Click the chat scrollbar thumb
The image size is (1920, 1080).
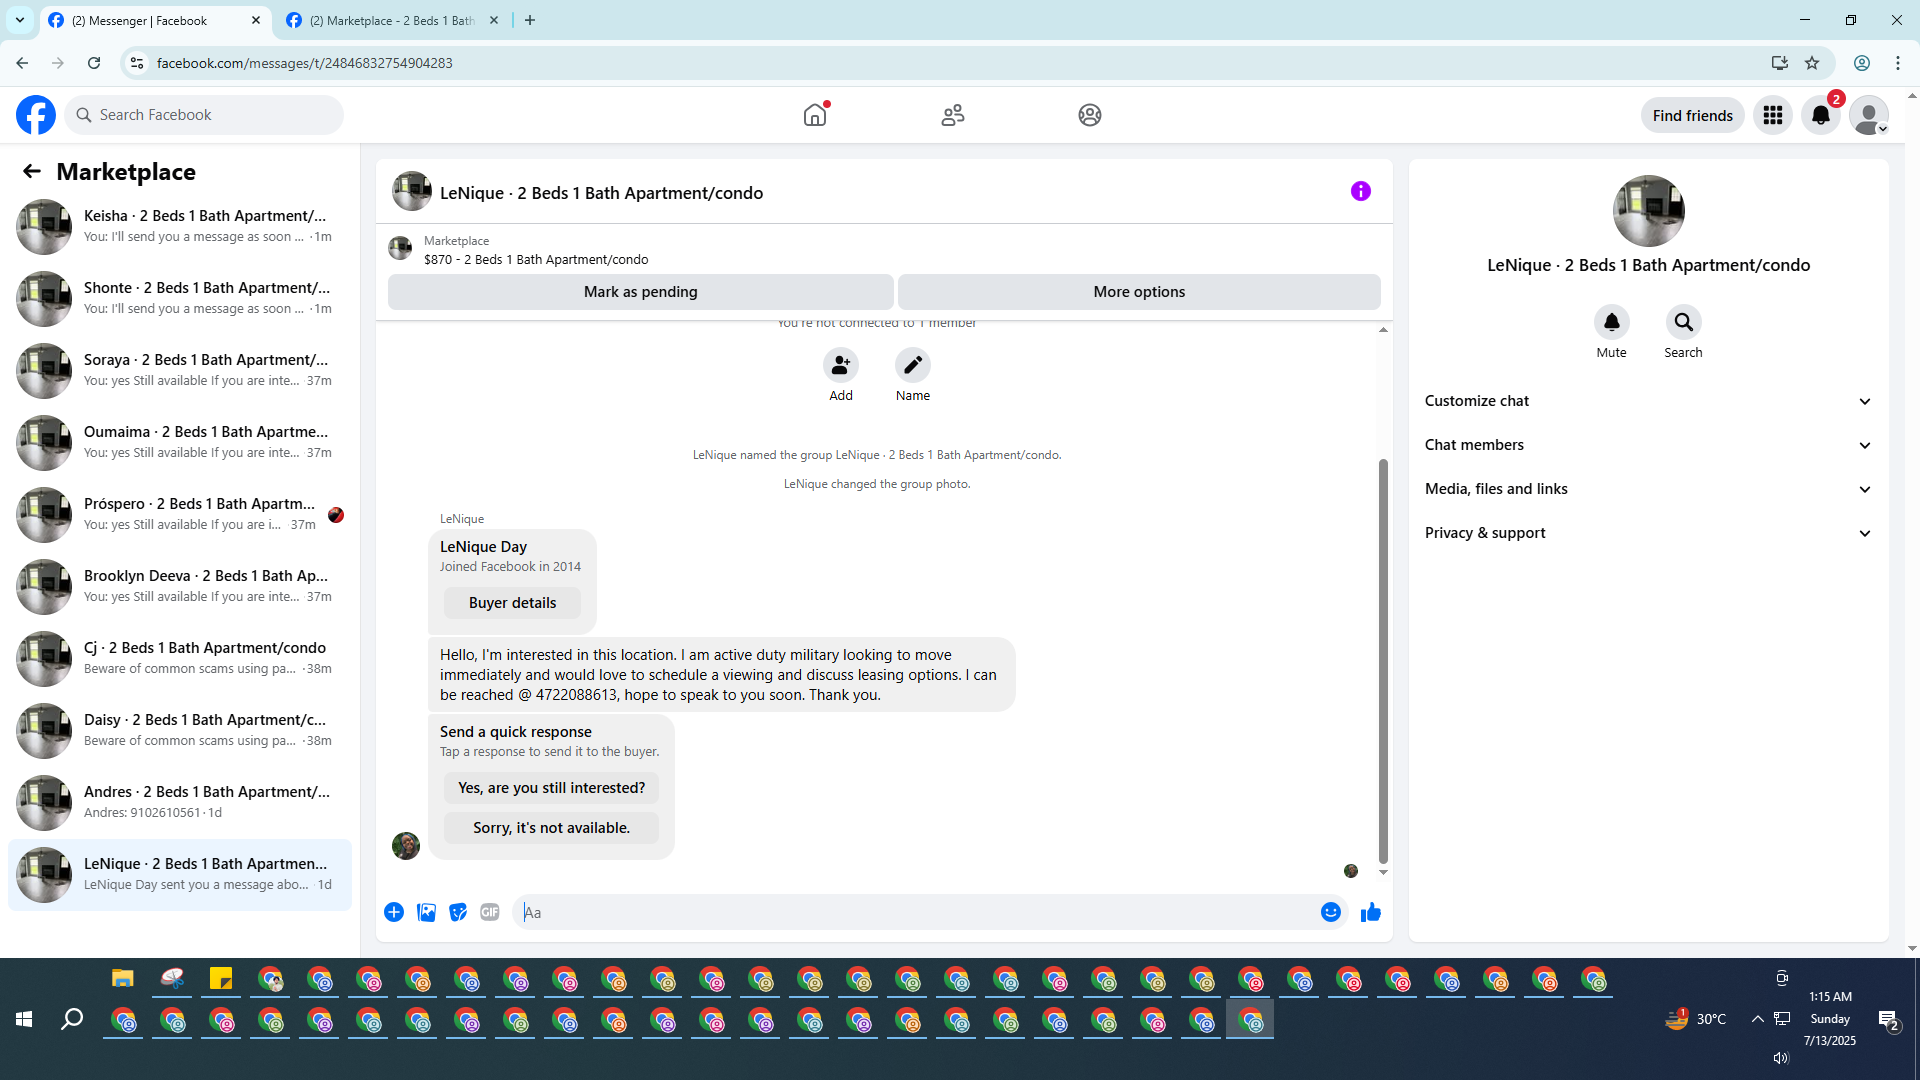click(x=1383, y=660)
